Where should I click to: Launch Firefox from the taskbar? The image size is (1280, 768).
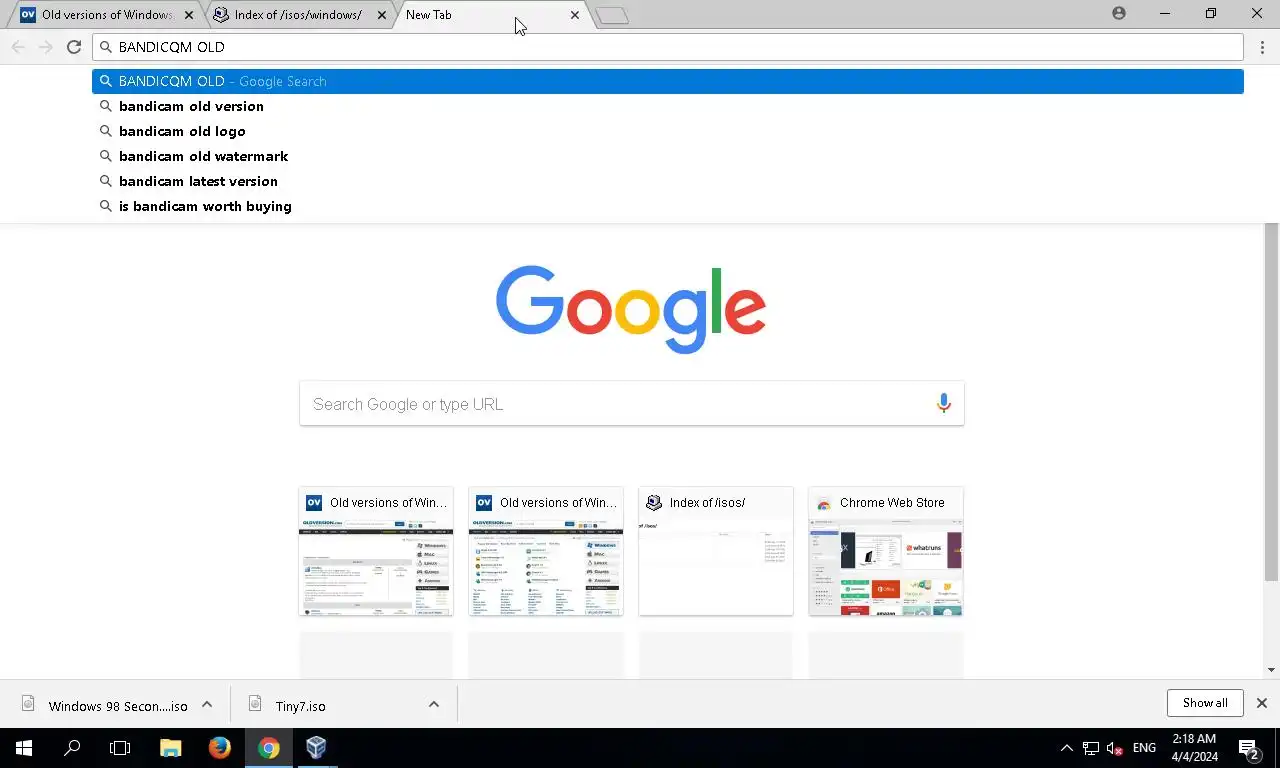(219, 748)
